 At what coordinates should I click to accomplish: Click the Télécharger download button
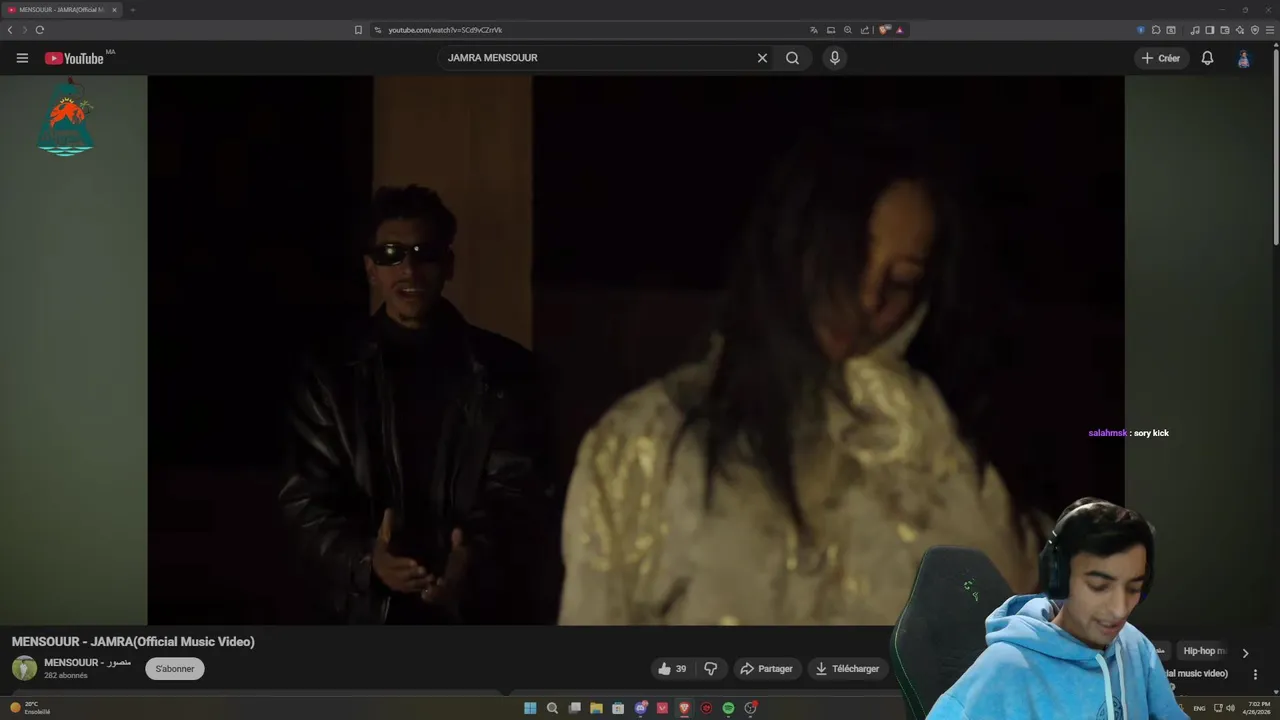[847, 669]
